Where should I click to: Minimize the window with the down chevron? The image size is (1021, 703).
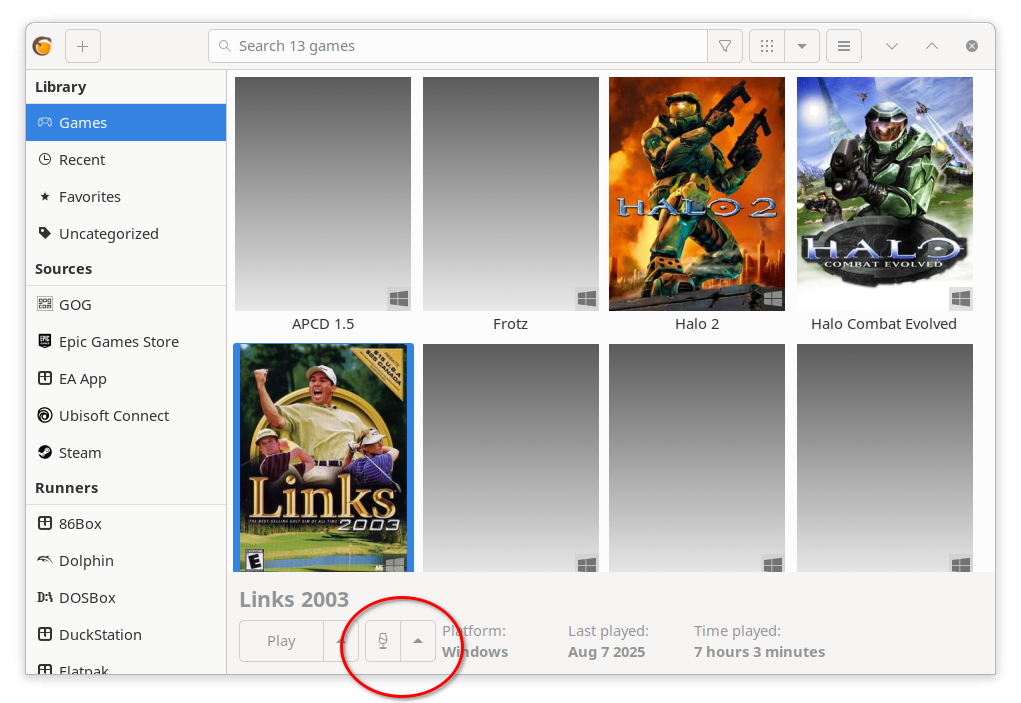[892, 46]
